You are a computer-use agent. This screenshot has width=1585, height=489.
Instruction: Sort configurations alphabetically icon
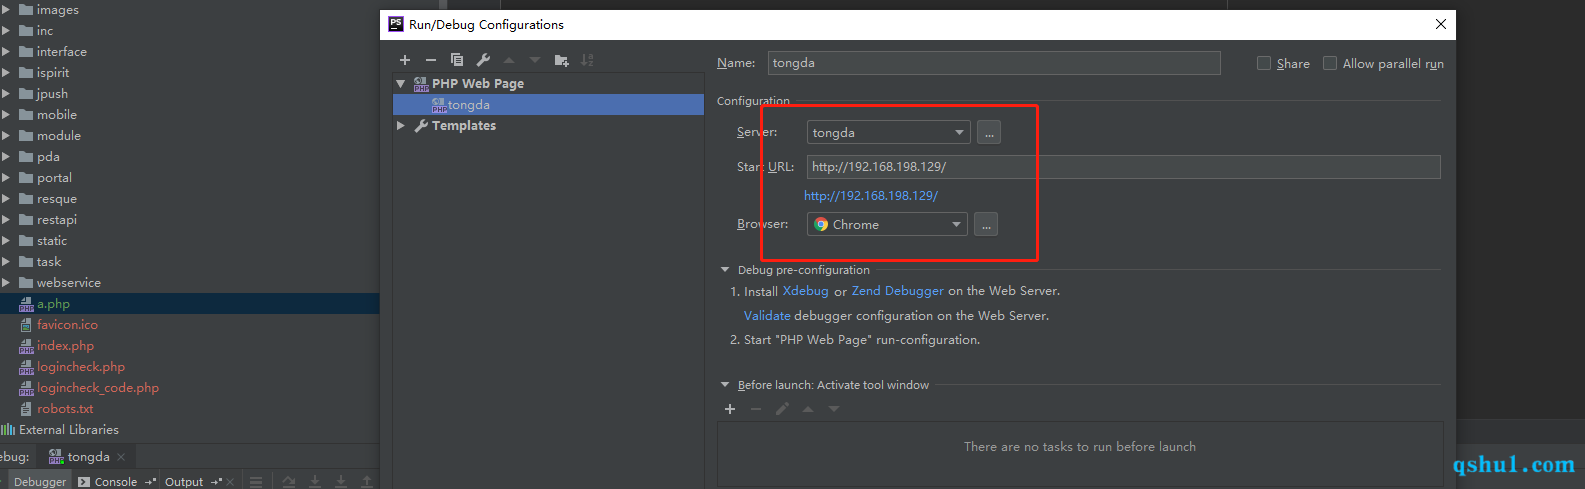tap(587, 60)
